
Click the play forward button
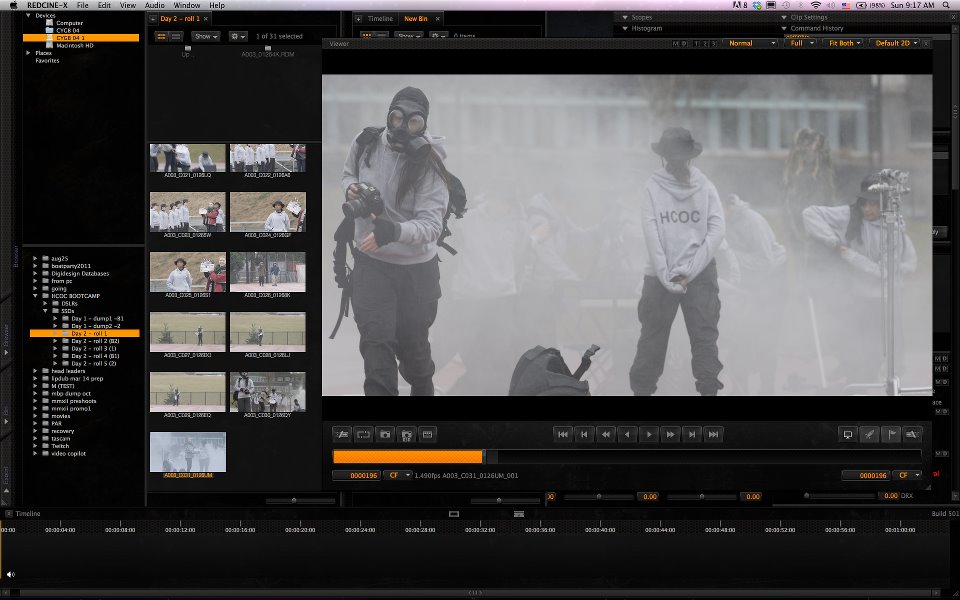649,434
